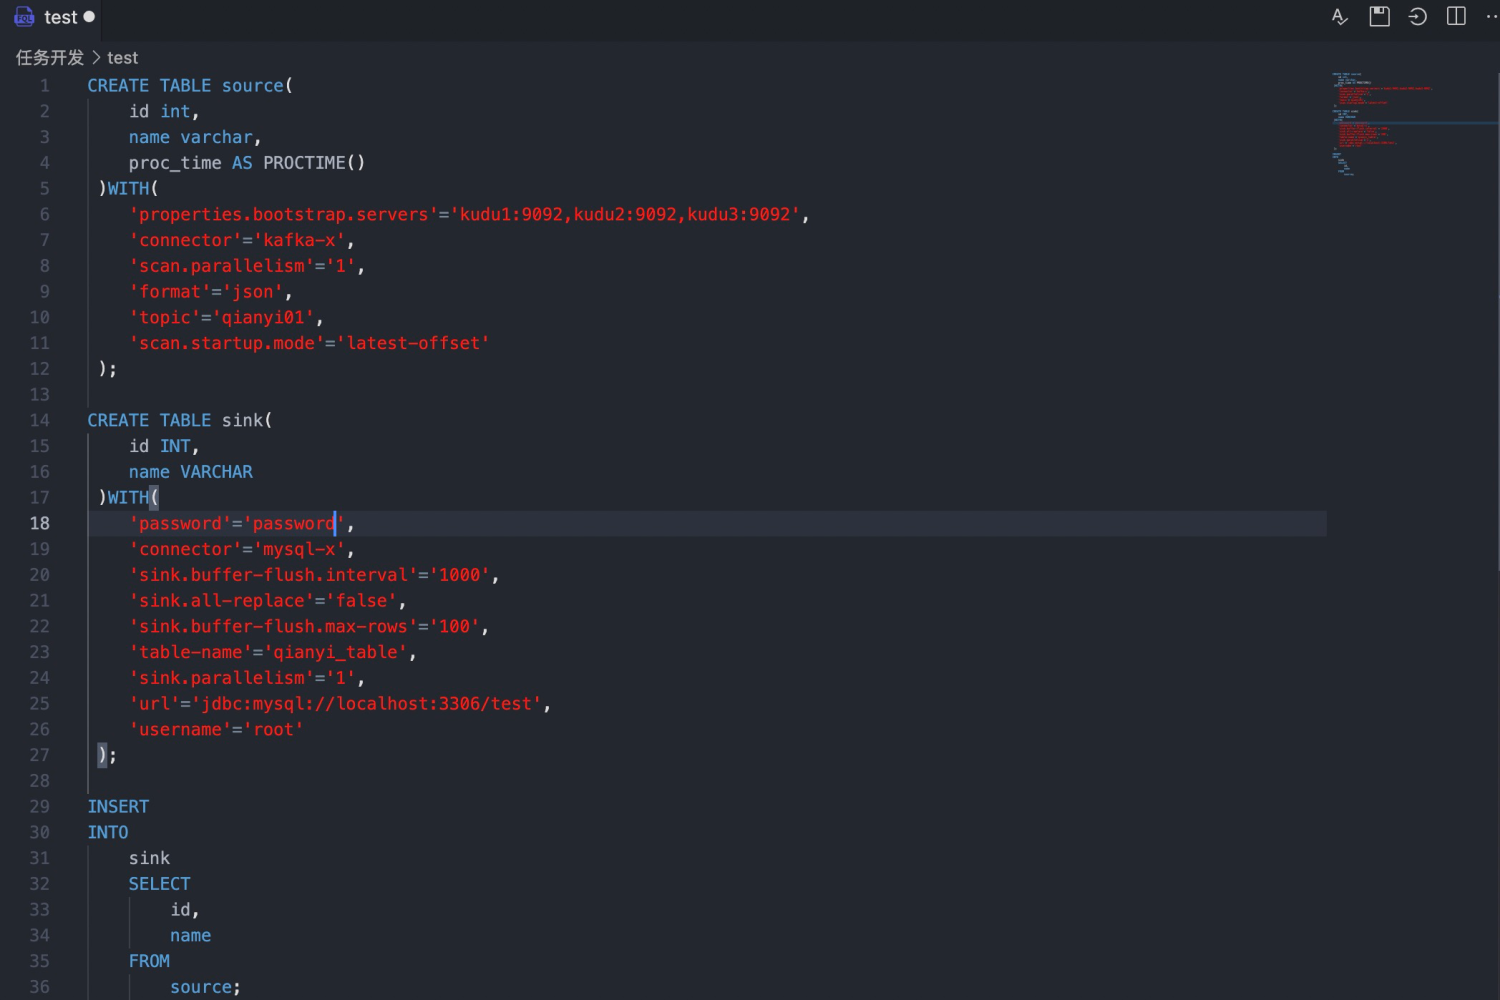Click line number 1 in the gutter
1500x1000 pixels.
[44, 86]
